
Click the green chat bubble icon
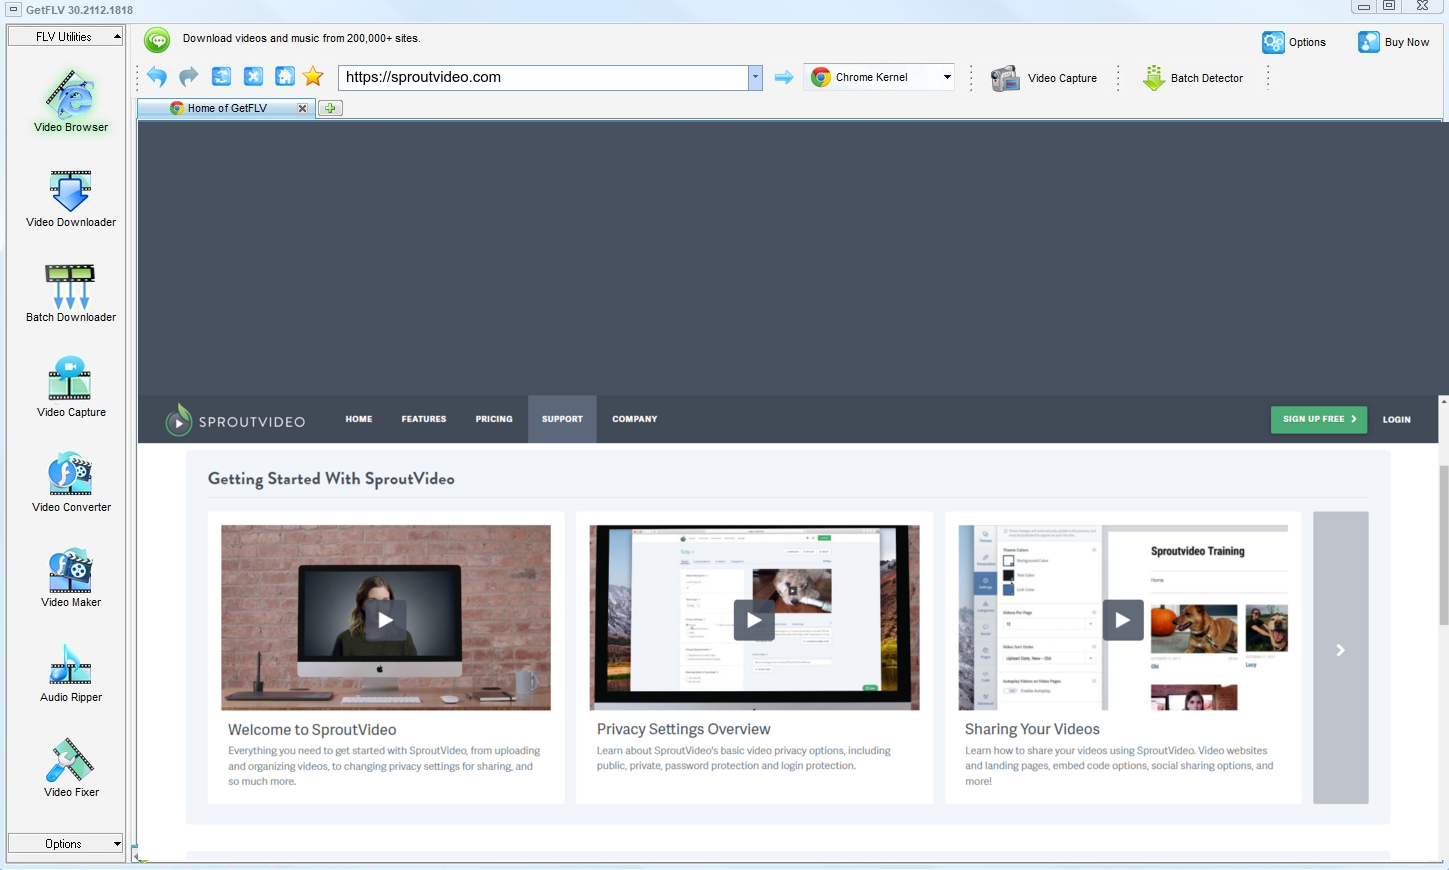pos(157,40)
